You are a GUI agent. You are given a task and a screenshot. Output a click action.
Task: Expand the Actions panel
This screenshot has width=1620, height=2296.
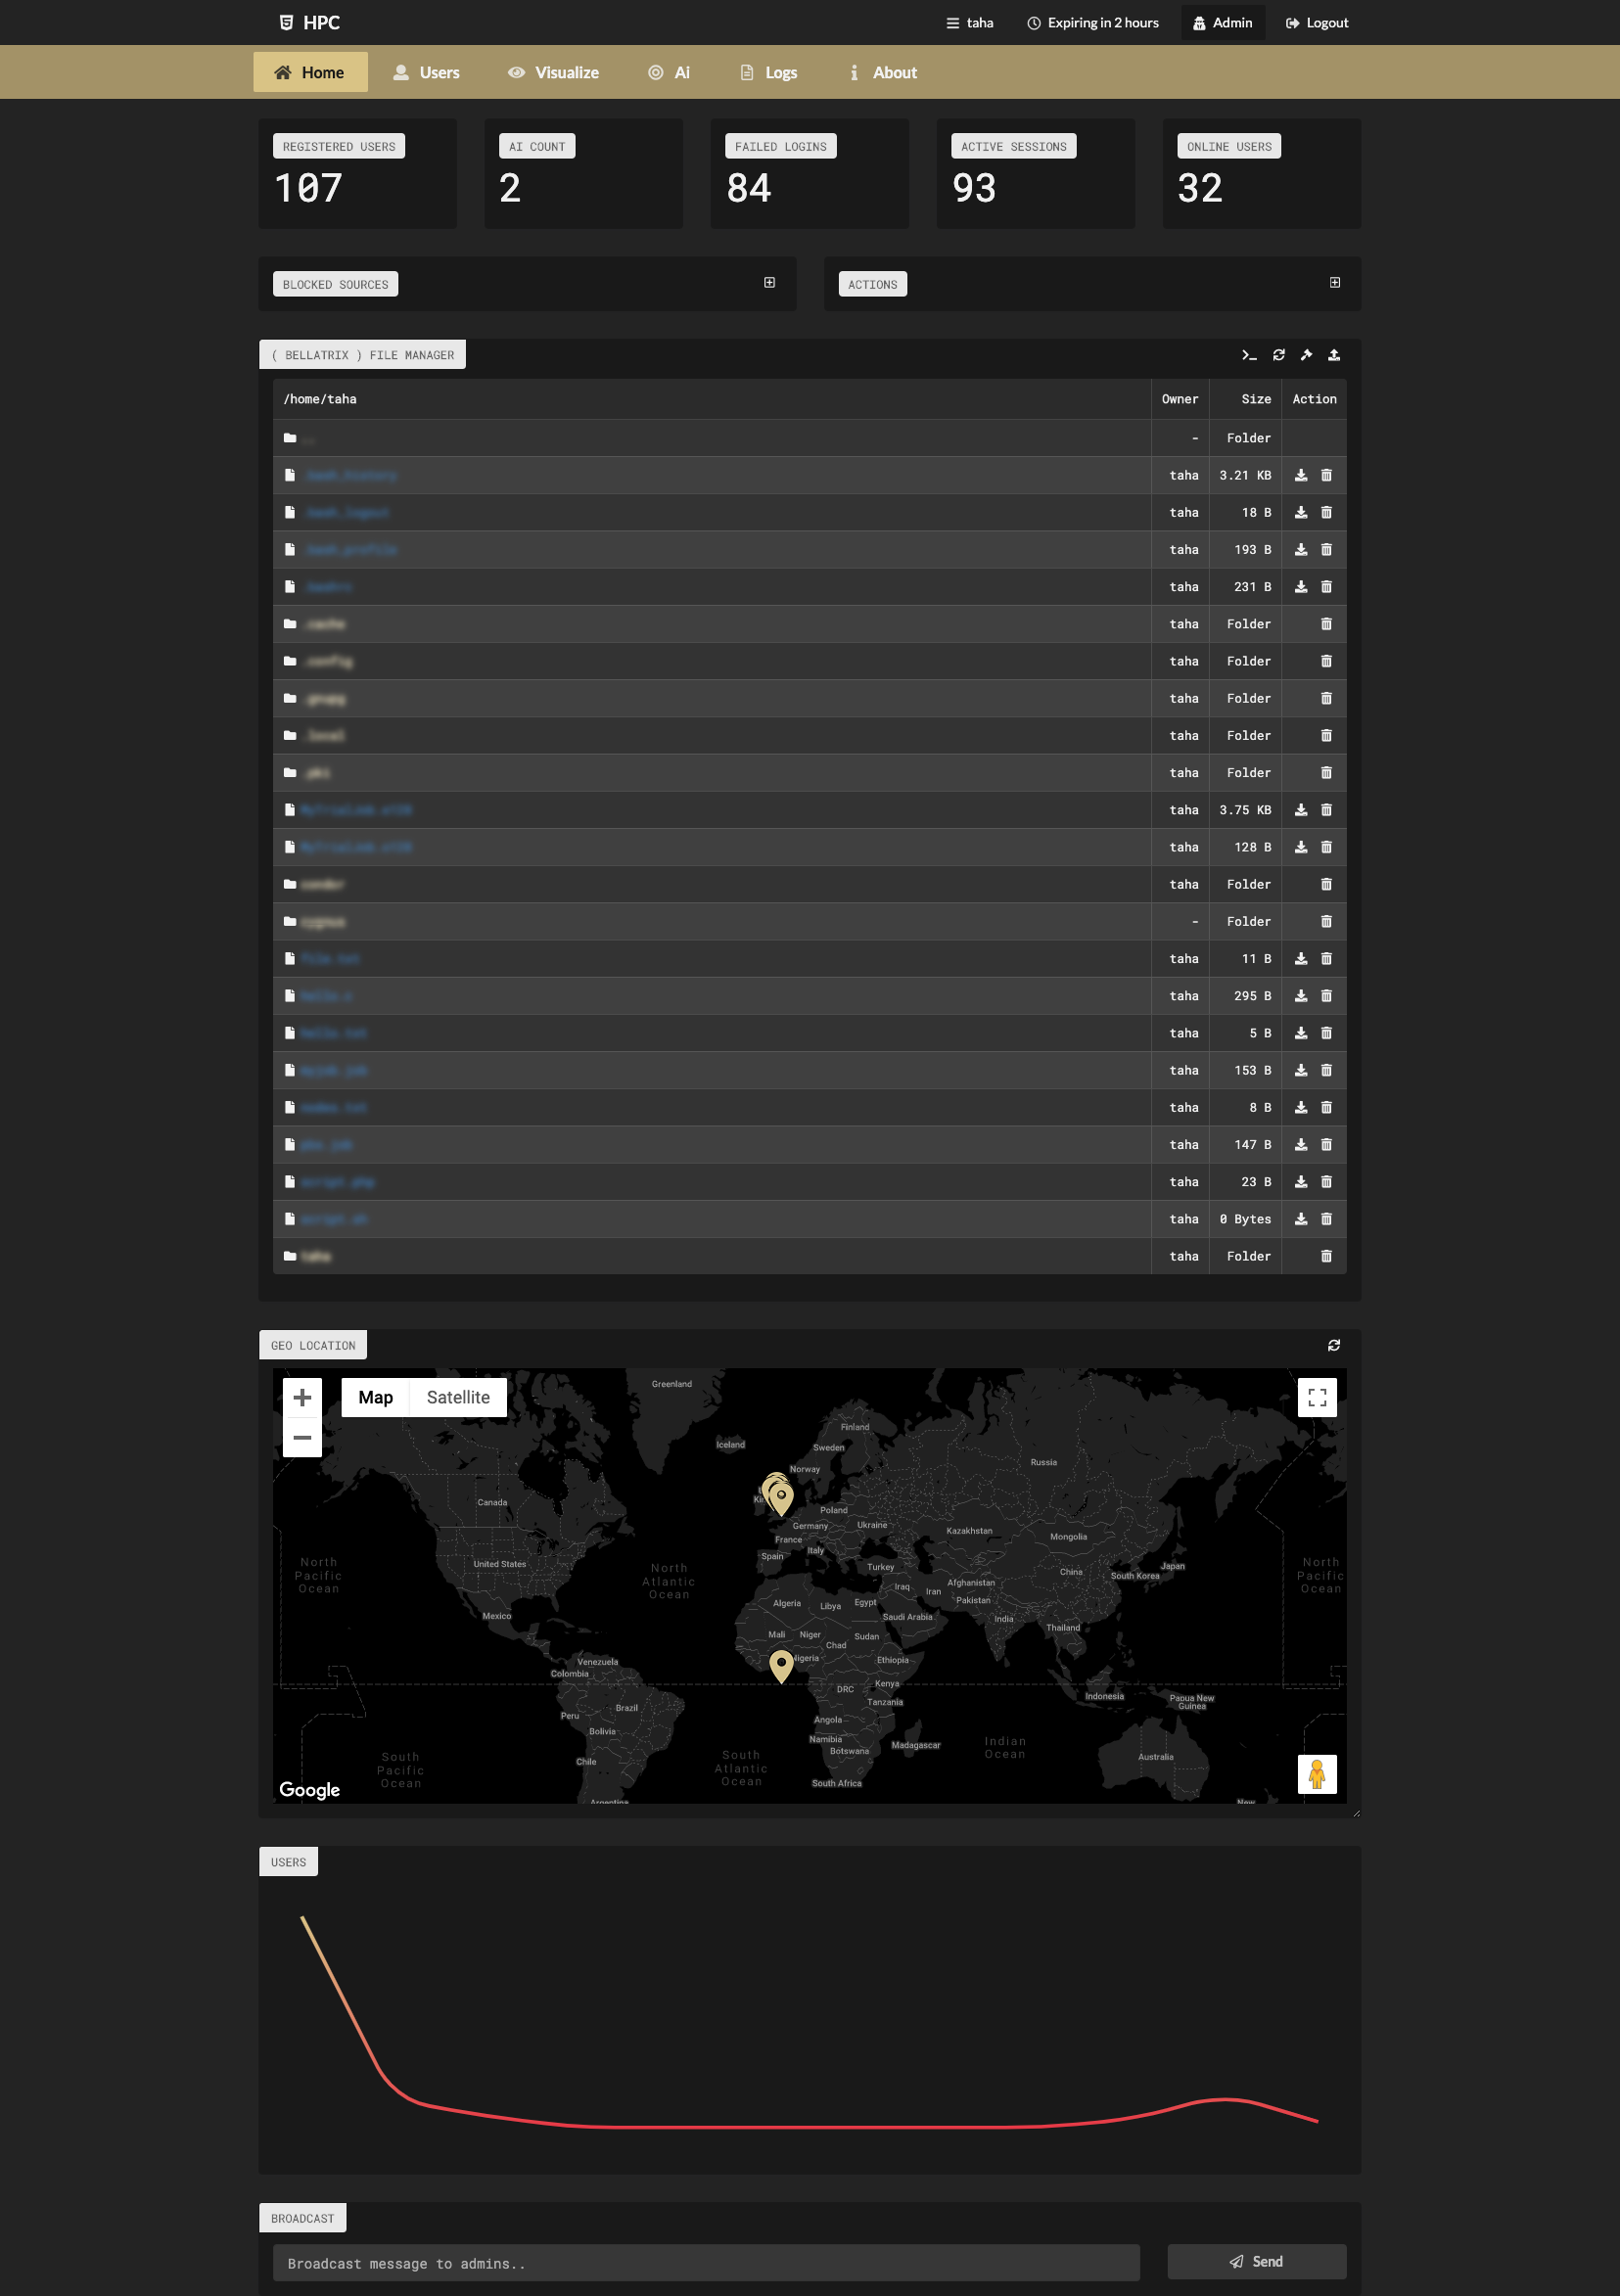[1334, 283]
